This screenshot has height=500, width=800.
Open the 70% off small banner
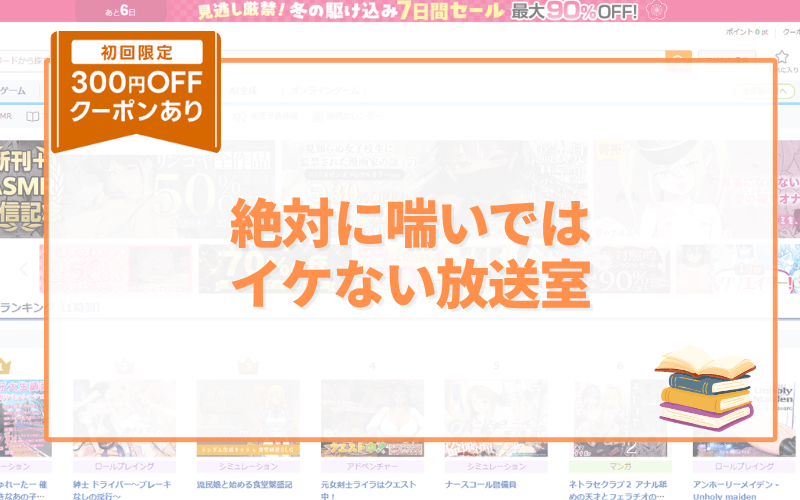[x=276, y=269]
